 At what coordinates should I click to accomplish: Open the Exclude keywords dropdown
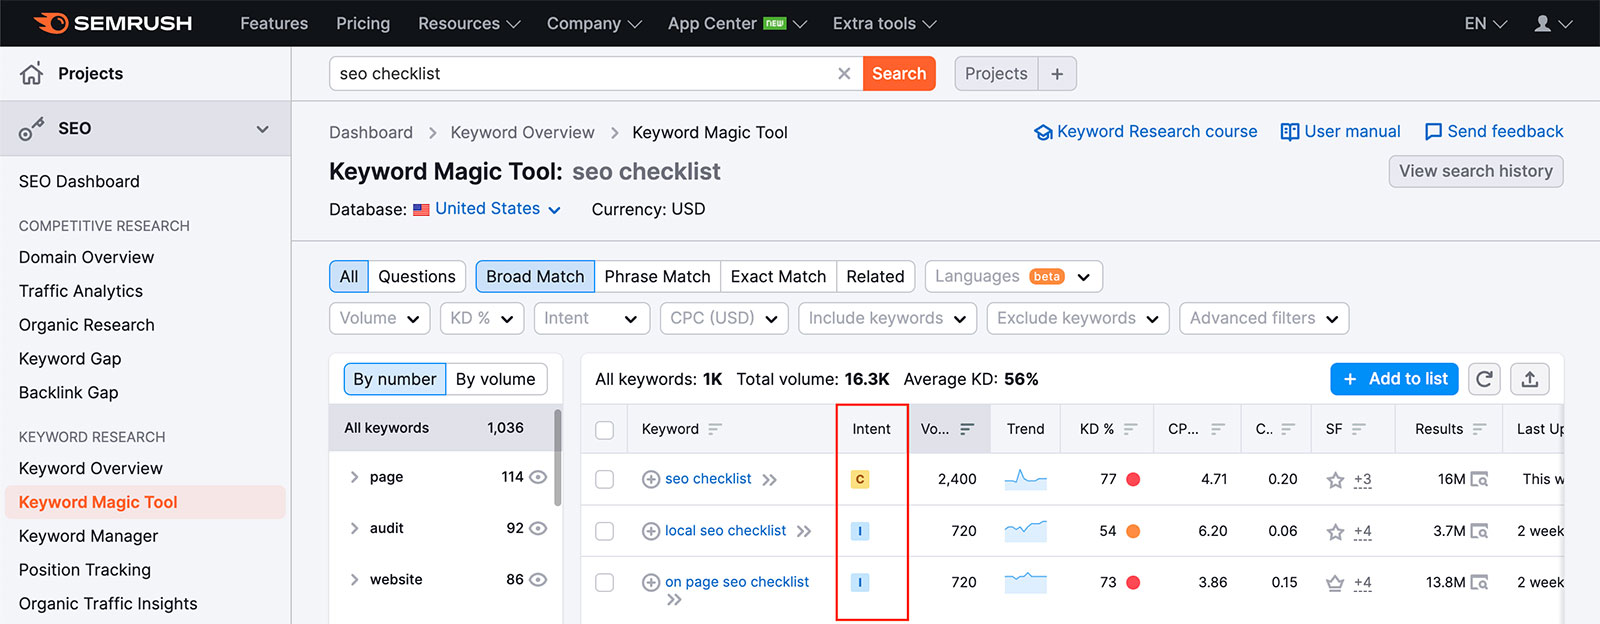click(1078, 318)
